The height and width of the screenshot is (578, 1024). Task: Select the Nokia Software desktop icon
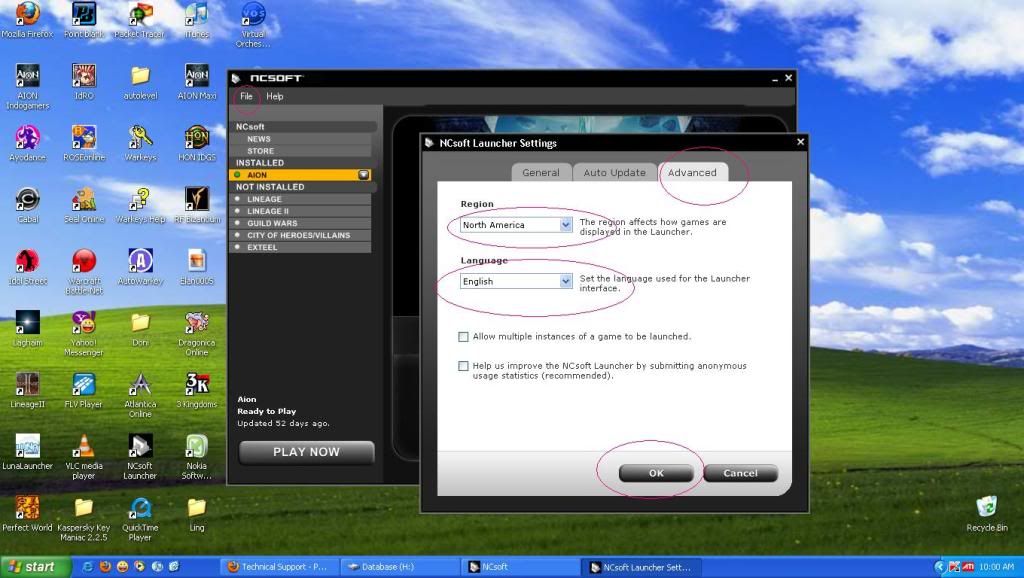click(x=197, y=446)
